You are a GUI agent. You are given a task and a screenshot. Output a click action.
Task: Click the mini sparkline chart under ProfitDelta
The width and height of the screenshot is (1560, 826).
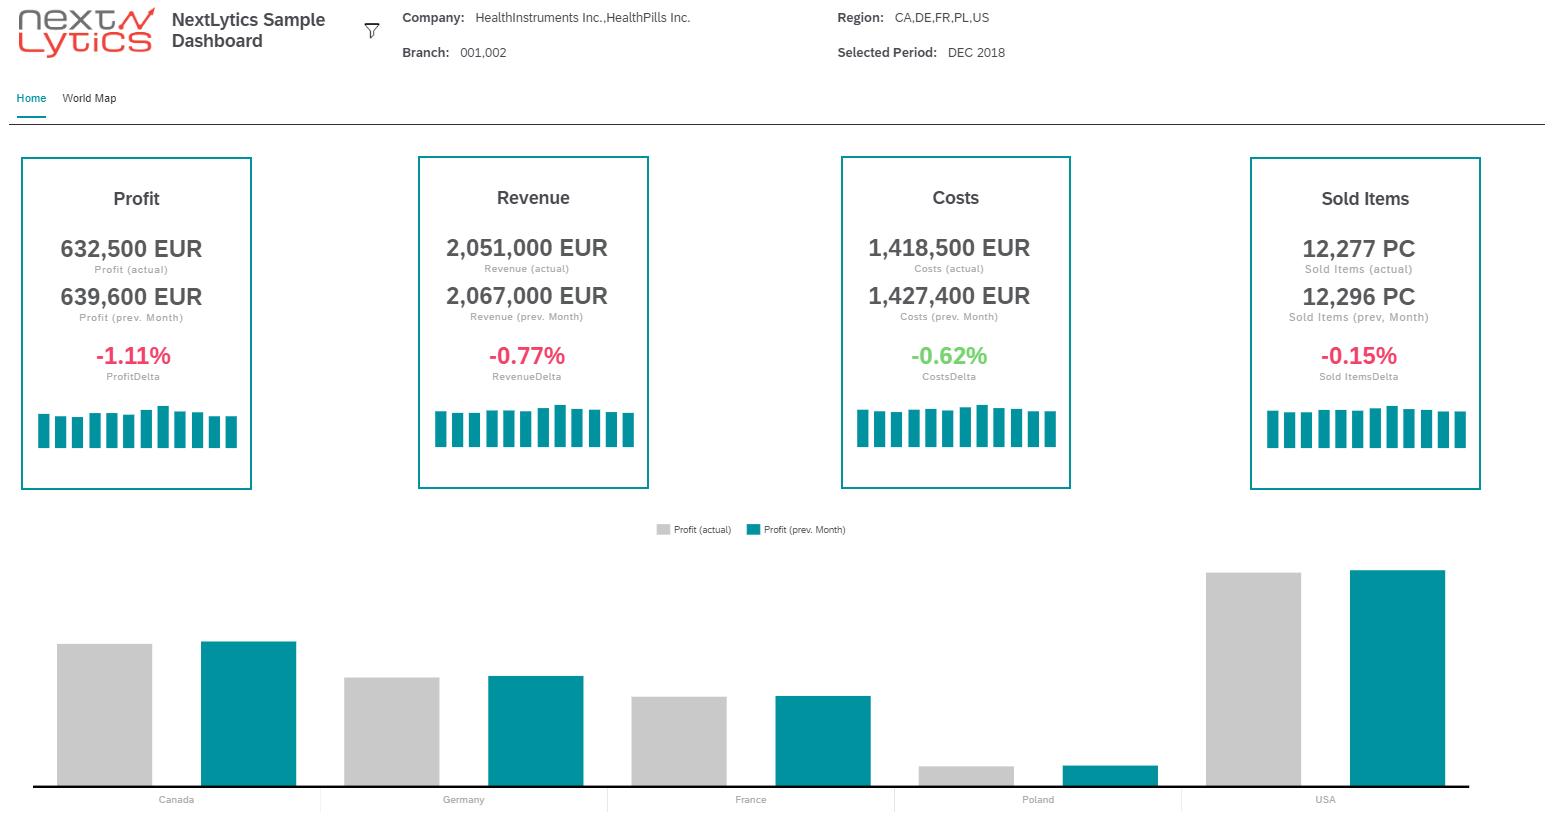coord(136,428)
